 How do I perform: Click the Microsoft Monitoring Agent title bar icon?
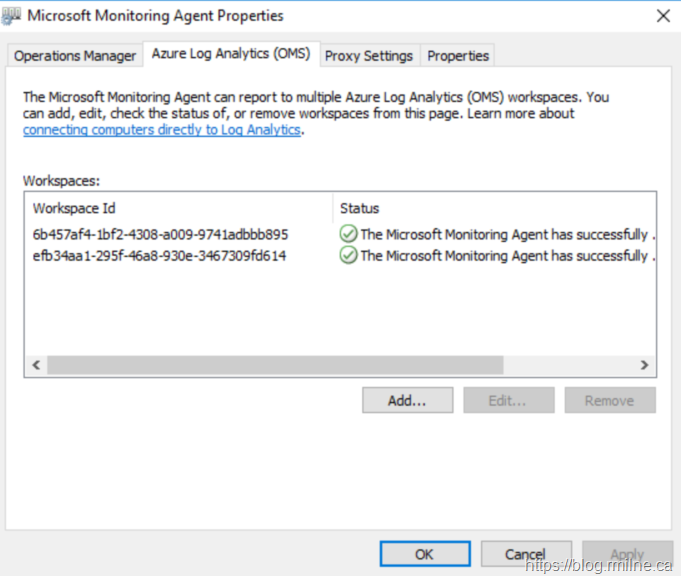coord(13,16)
